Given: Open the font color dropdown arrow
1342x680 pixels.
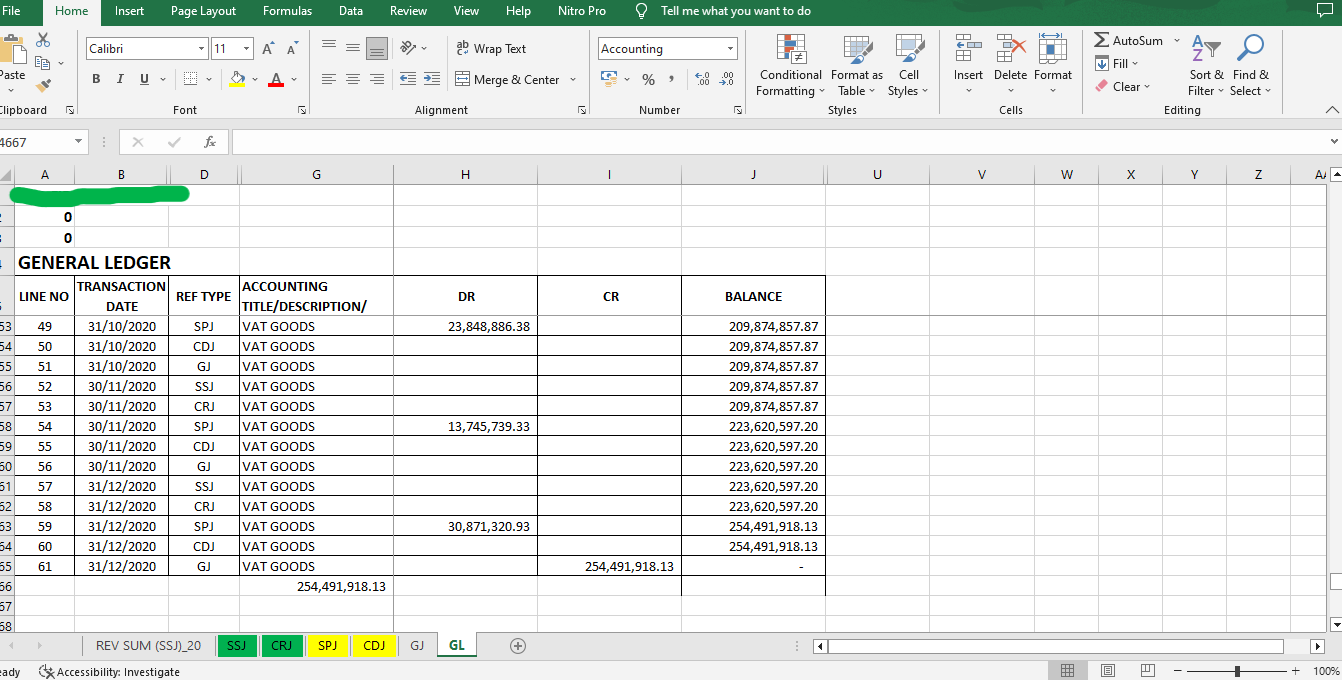Looking at the screenshot, I should (294, 79).
